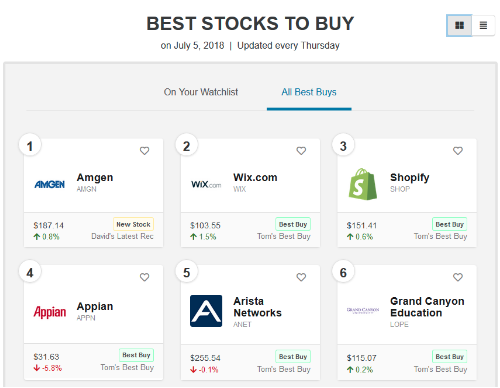Switch to list view layout
Image resolution: width=500 pixels, height=388 pixels.
tap(483, 25)
